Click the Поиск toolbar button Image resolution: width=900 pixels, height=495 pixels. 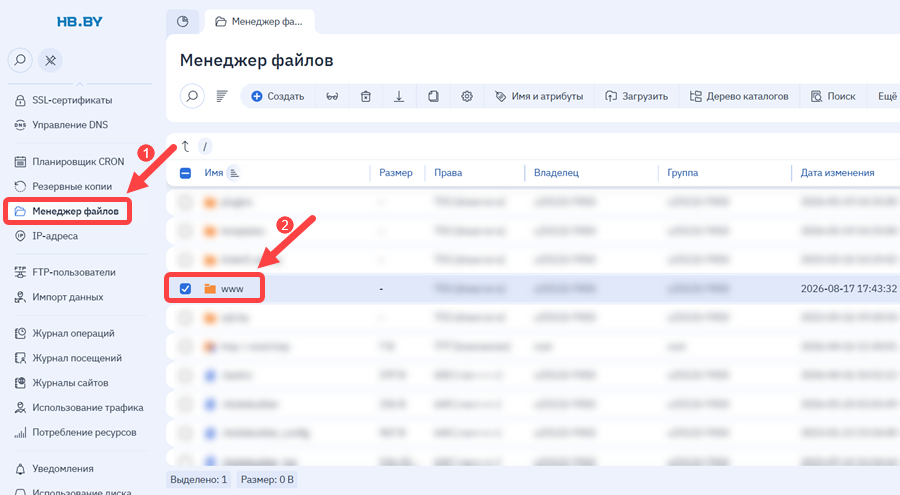coord(833,96)
